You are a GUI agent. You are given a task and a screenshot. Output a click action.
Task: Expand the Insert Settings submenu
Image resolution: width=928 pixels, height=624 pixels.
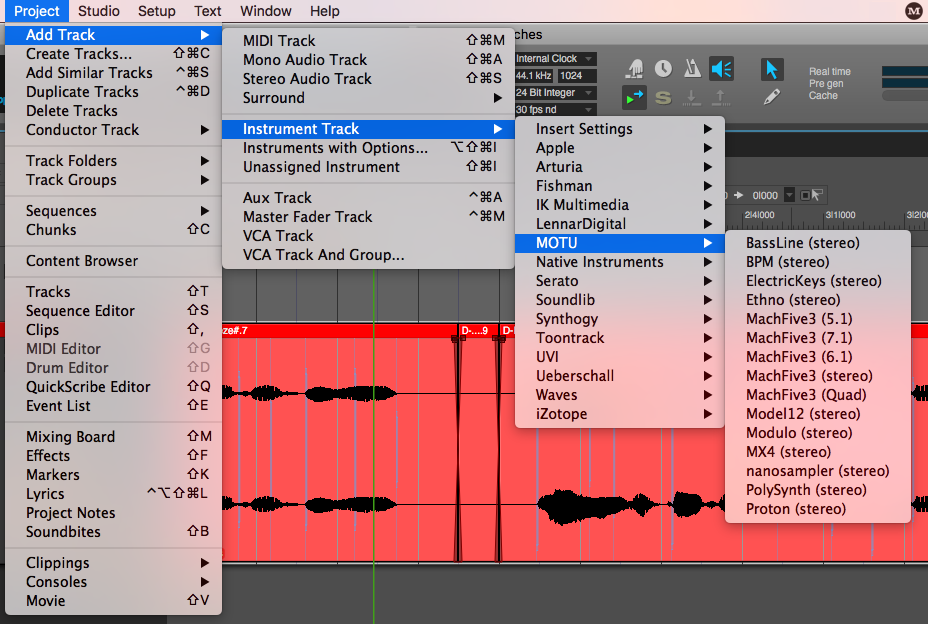(x=620, y=129)
